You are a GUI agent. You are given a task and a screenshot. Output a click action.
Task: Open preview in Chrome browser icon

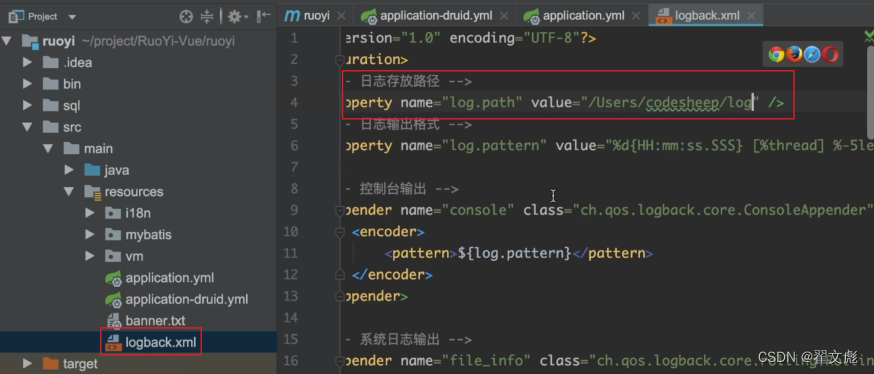[x=776, y=55]
